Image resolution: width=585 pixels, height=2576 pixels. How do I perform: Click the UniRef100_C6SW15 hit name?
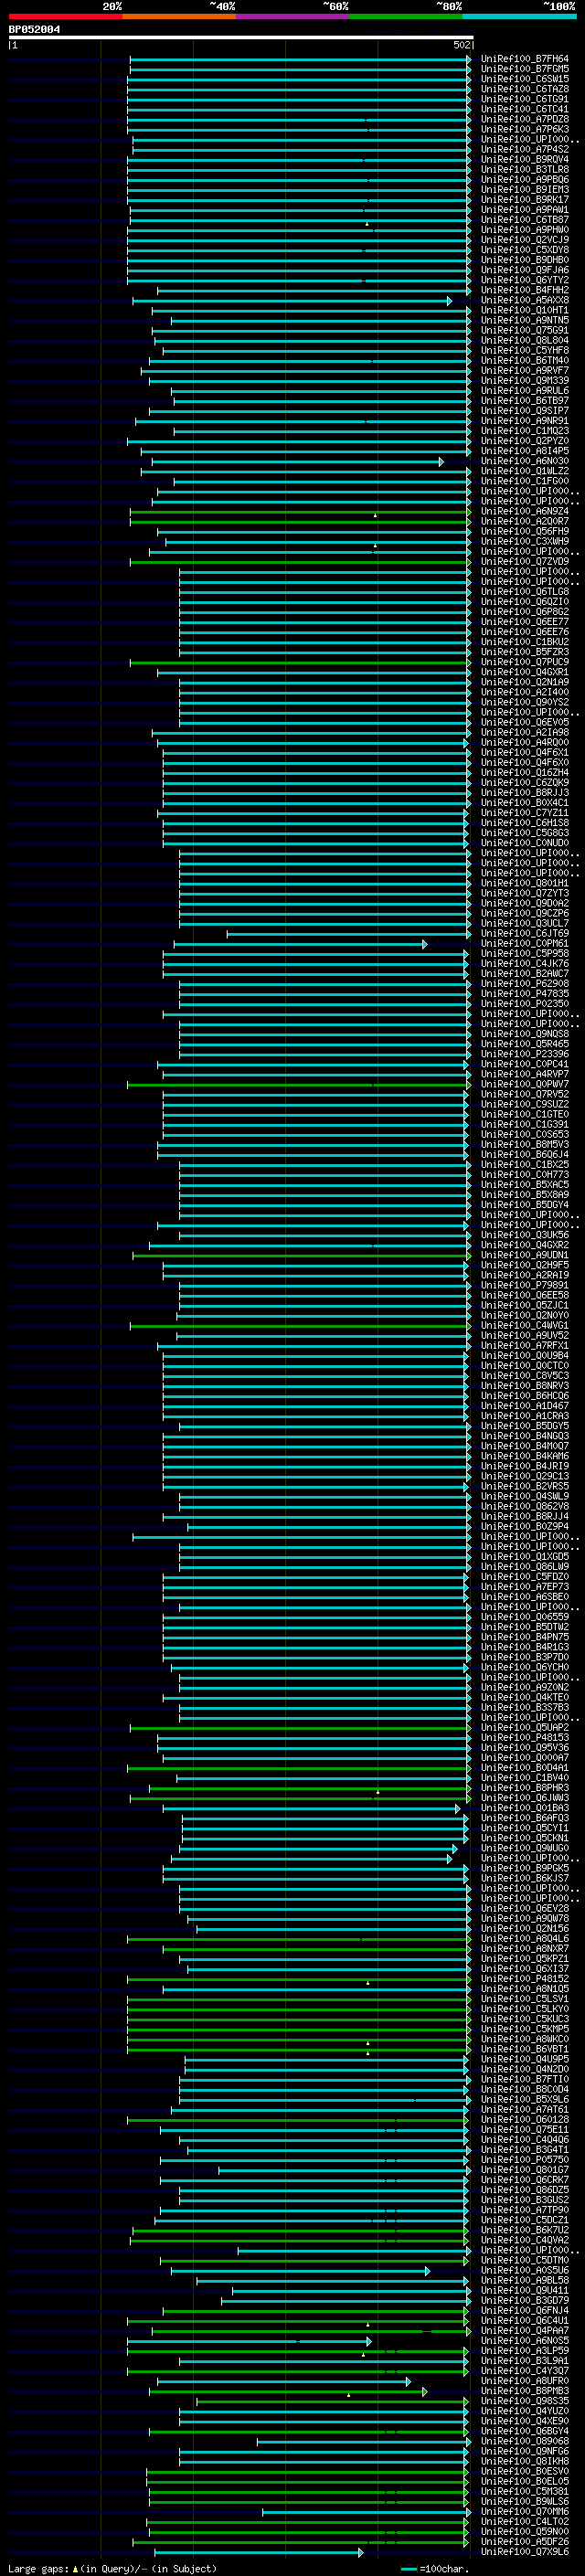(524, 79)
